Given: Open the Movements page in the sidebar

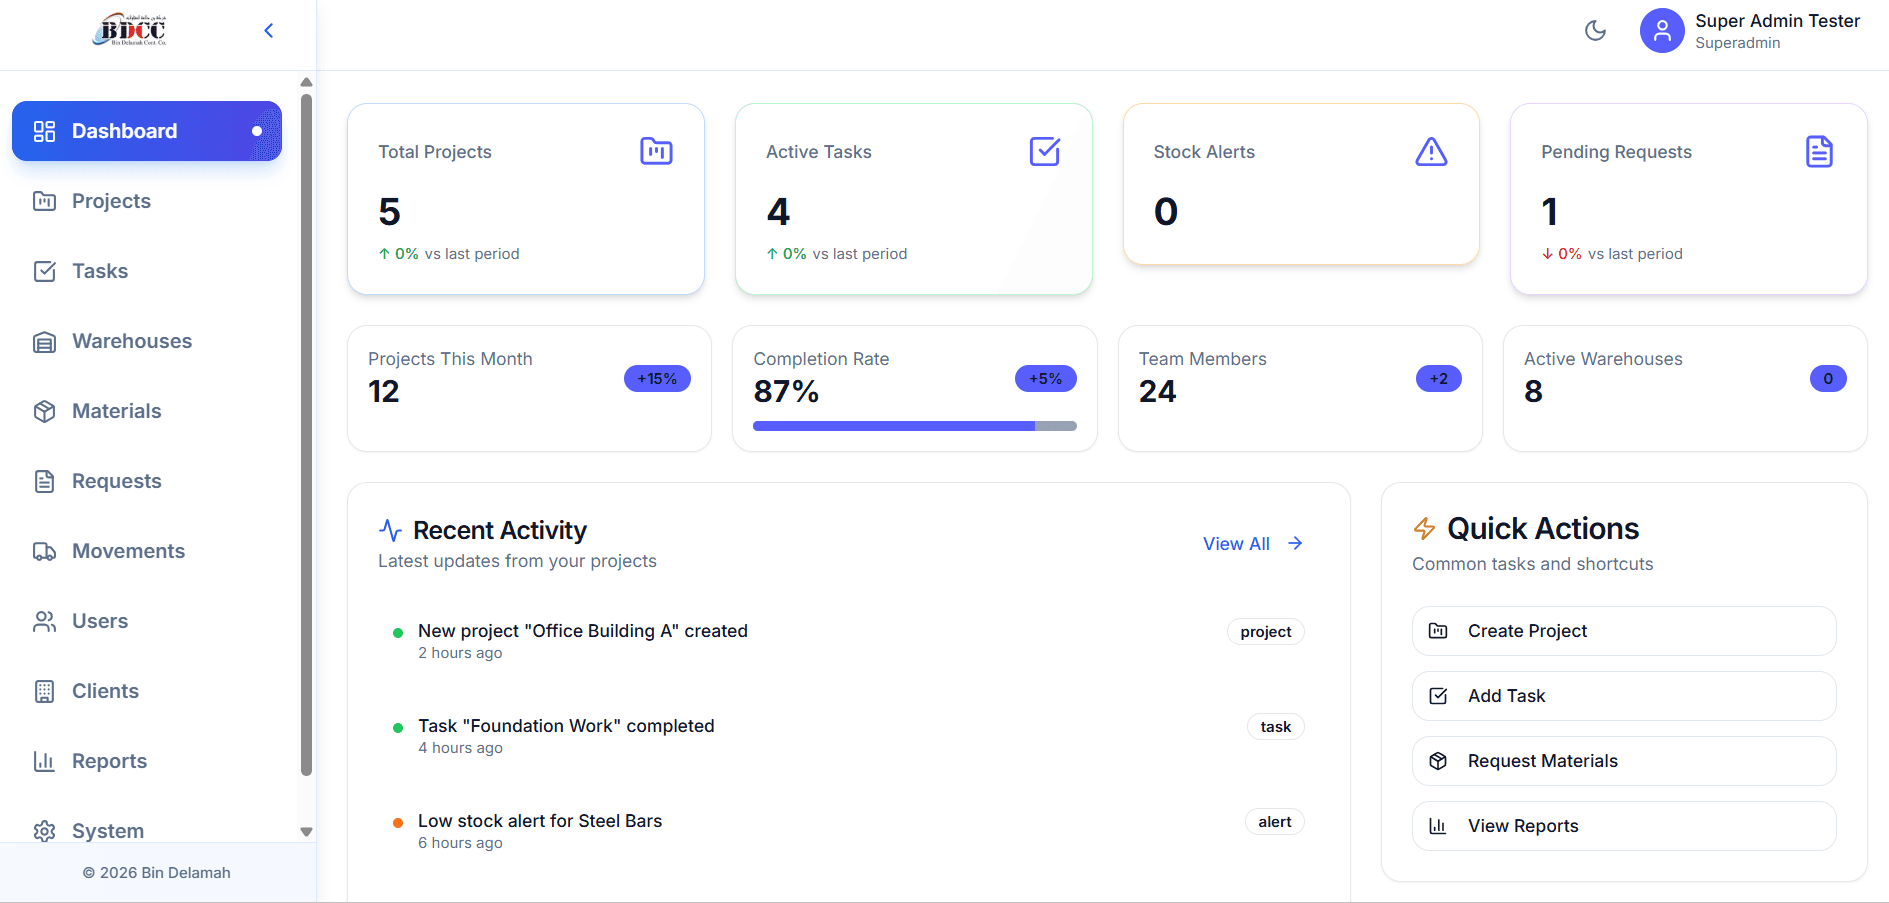Looking at the screenshot, I should pos(128,551).
